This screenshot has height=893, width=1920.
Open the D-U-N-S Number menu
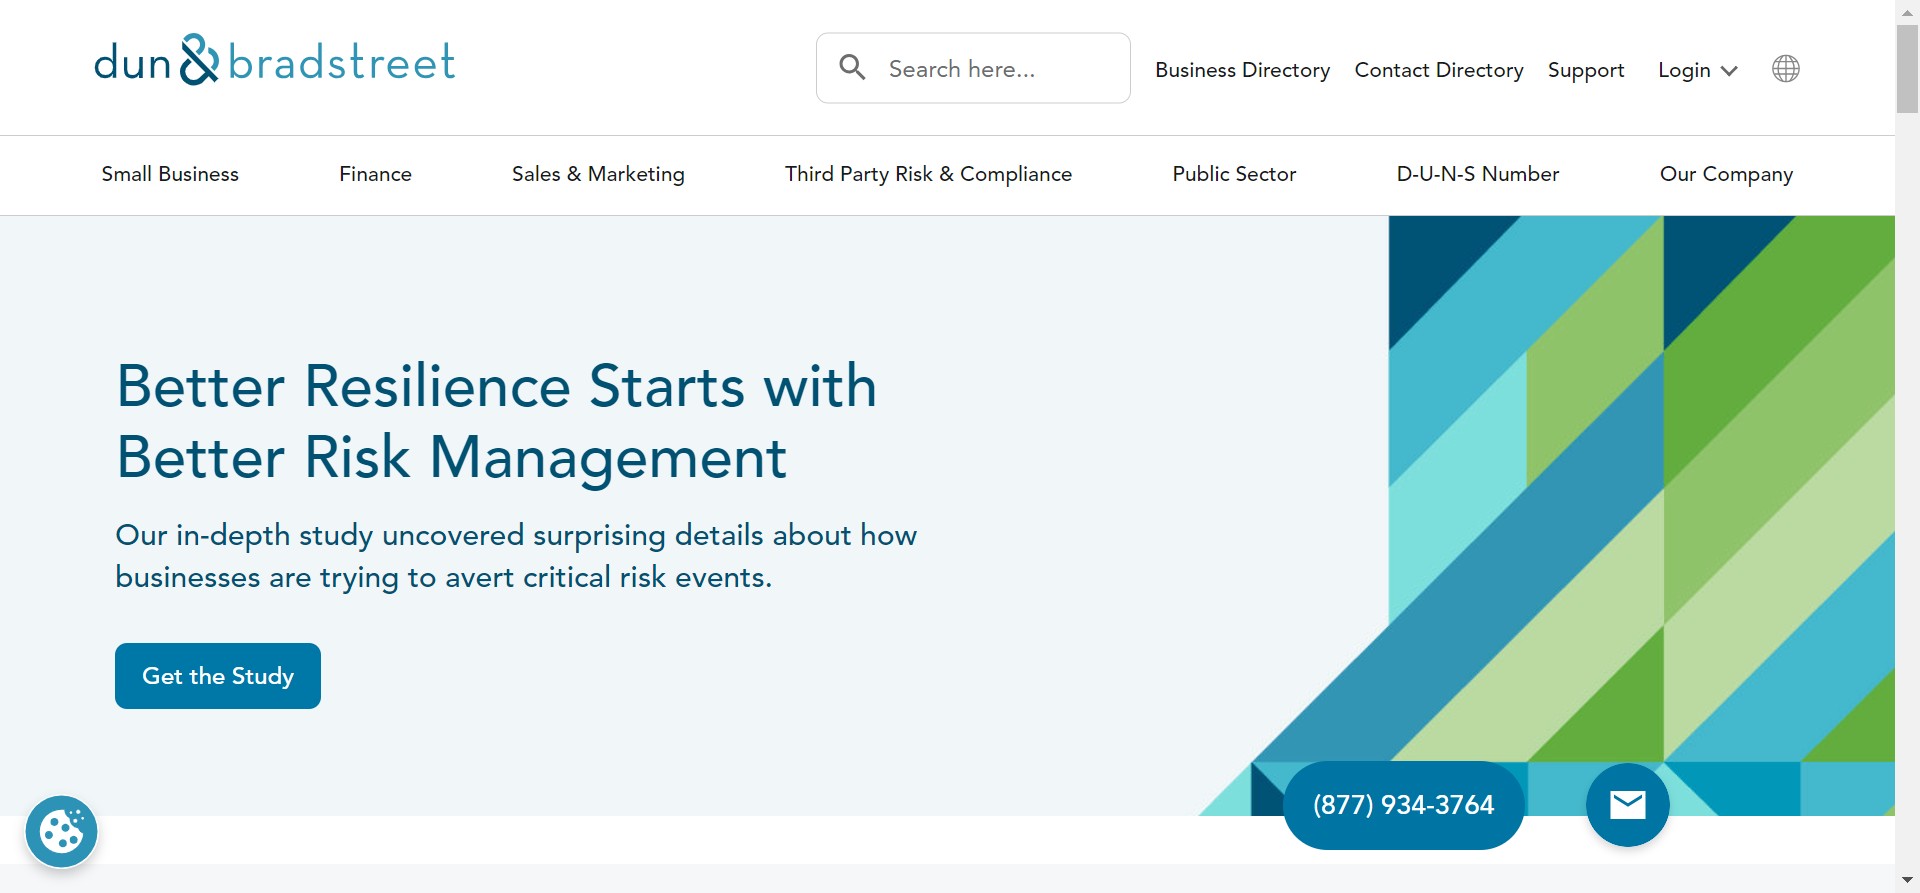1477,174
